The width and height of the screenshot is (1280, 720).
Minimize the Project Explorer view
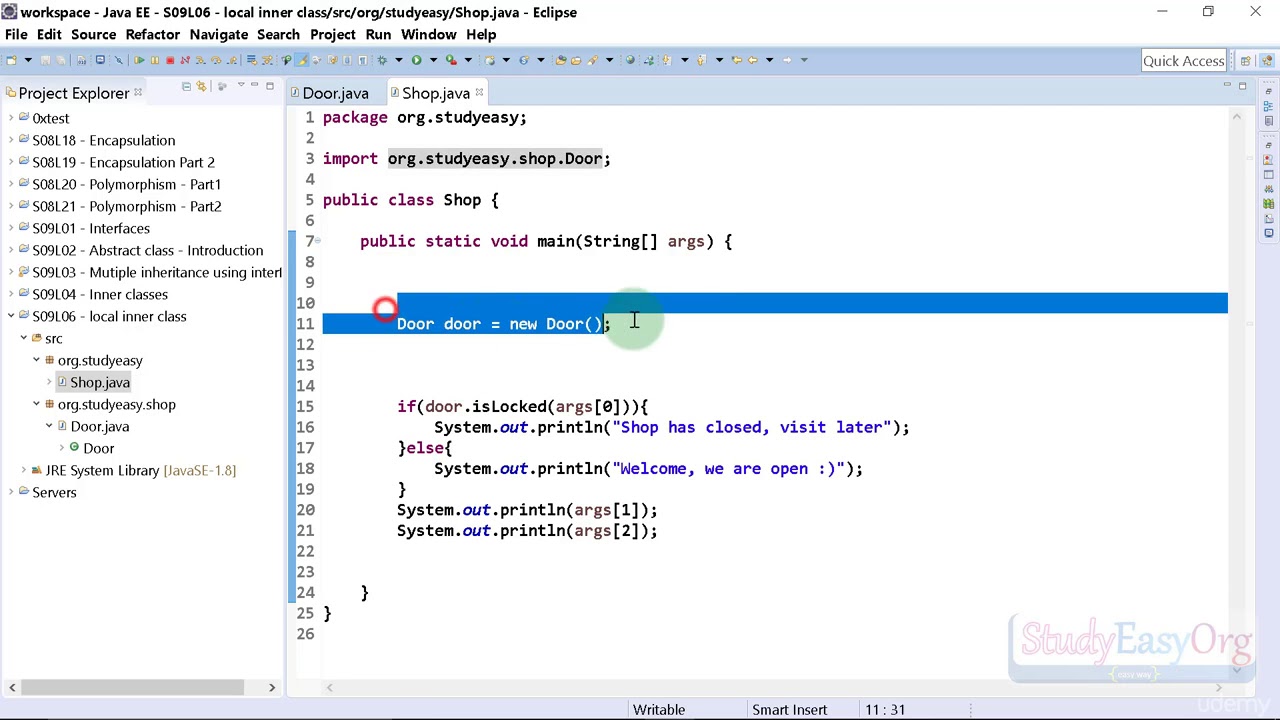pyautogui.click(x=254, y=84)
